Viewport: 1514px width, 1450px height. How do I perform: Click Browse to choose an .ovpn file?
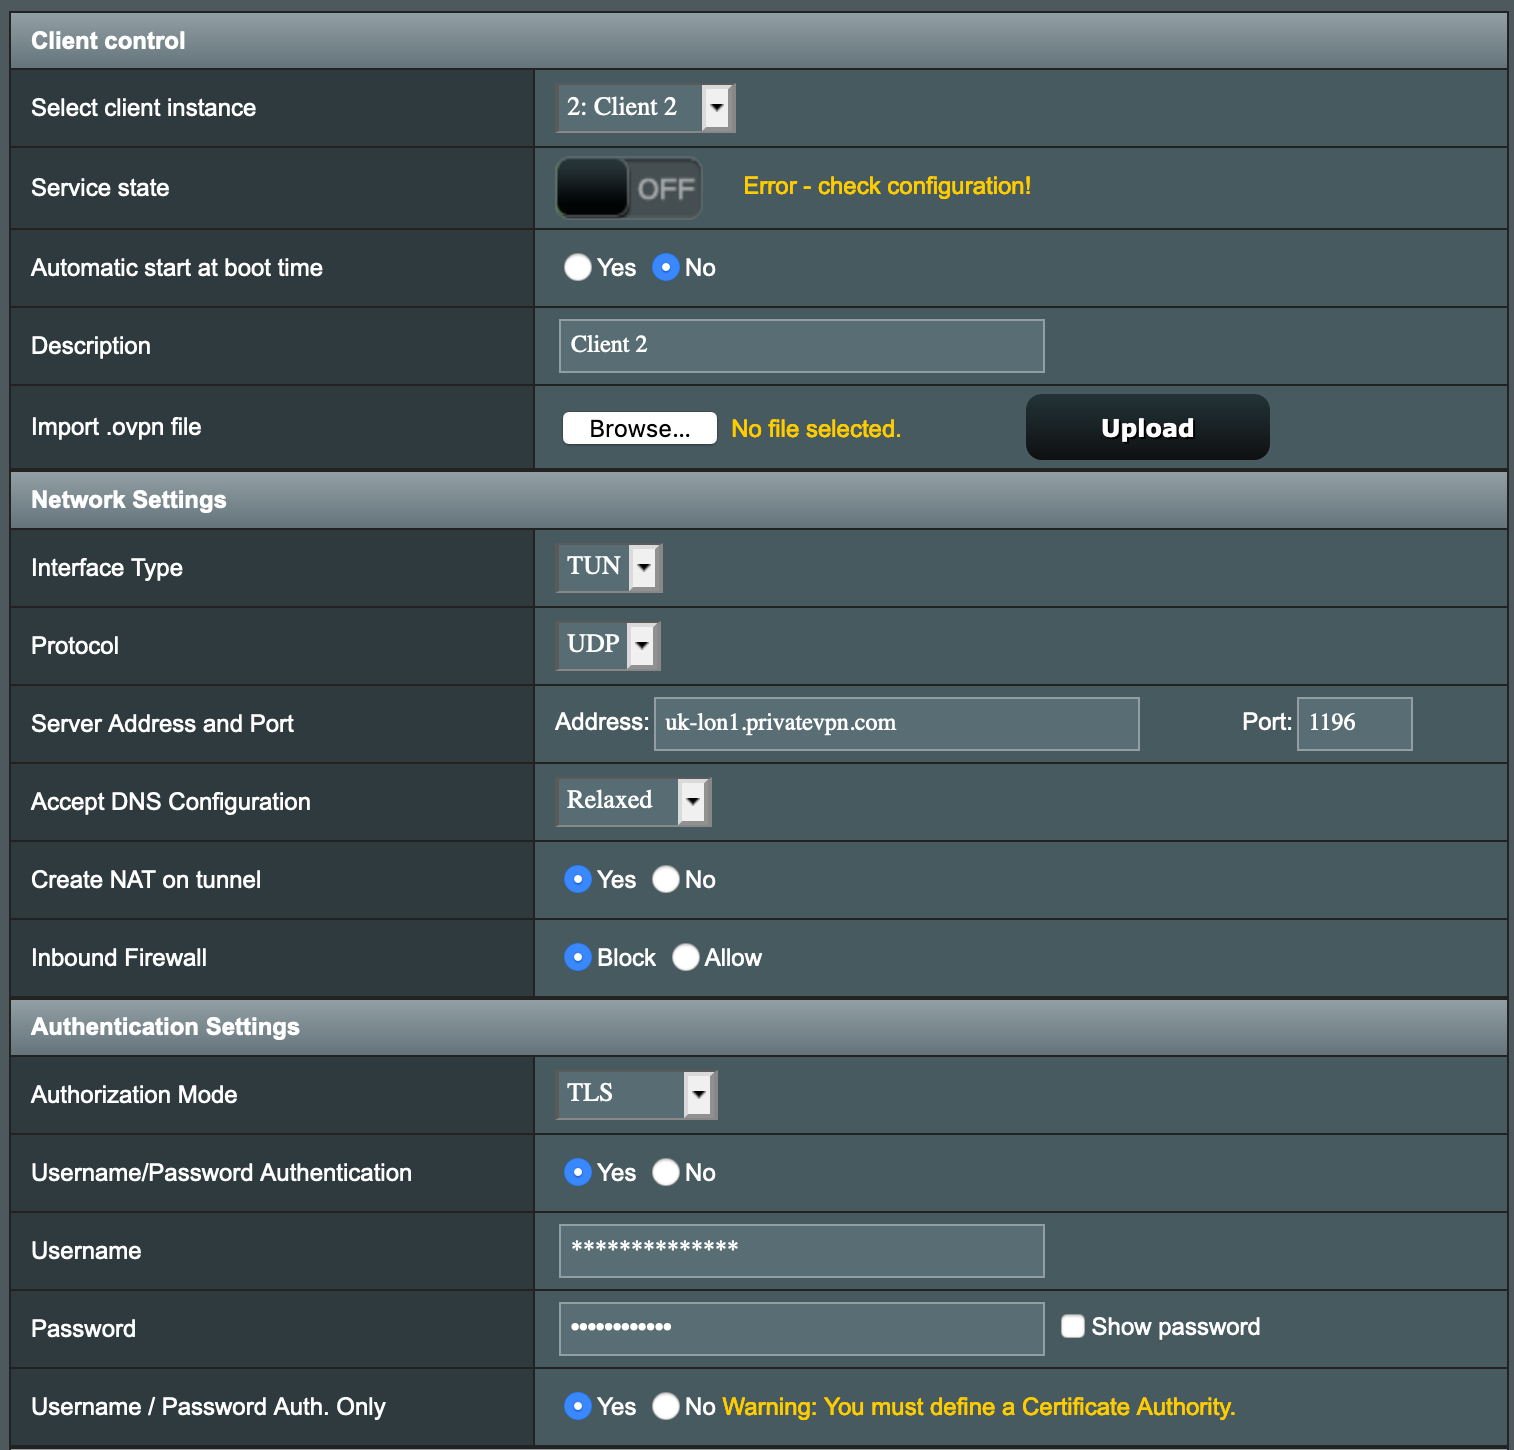[640, 428]
